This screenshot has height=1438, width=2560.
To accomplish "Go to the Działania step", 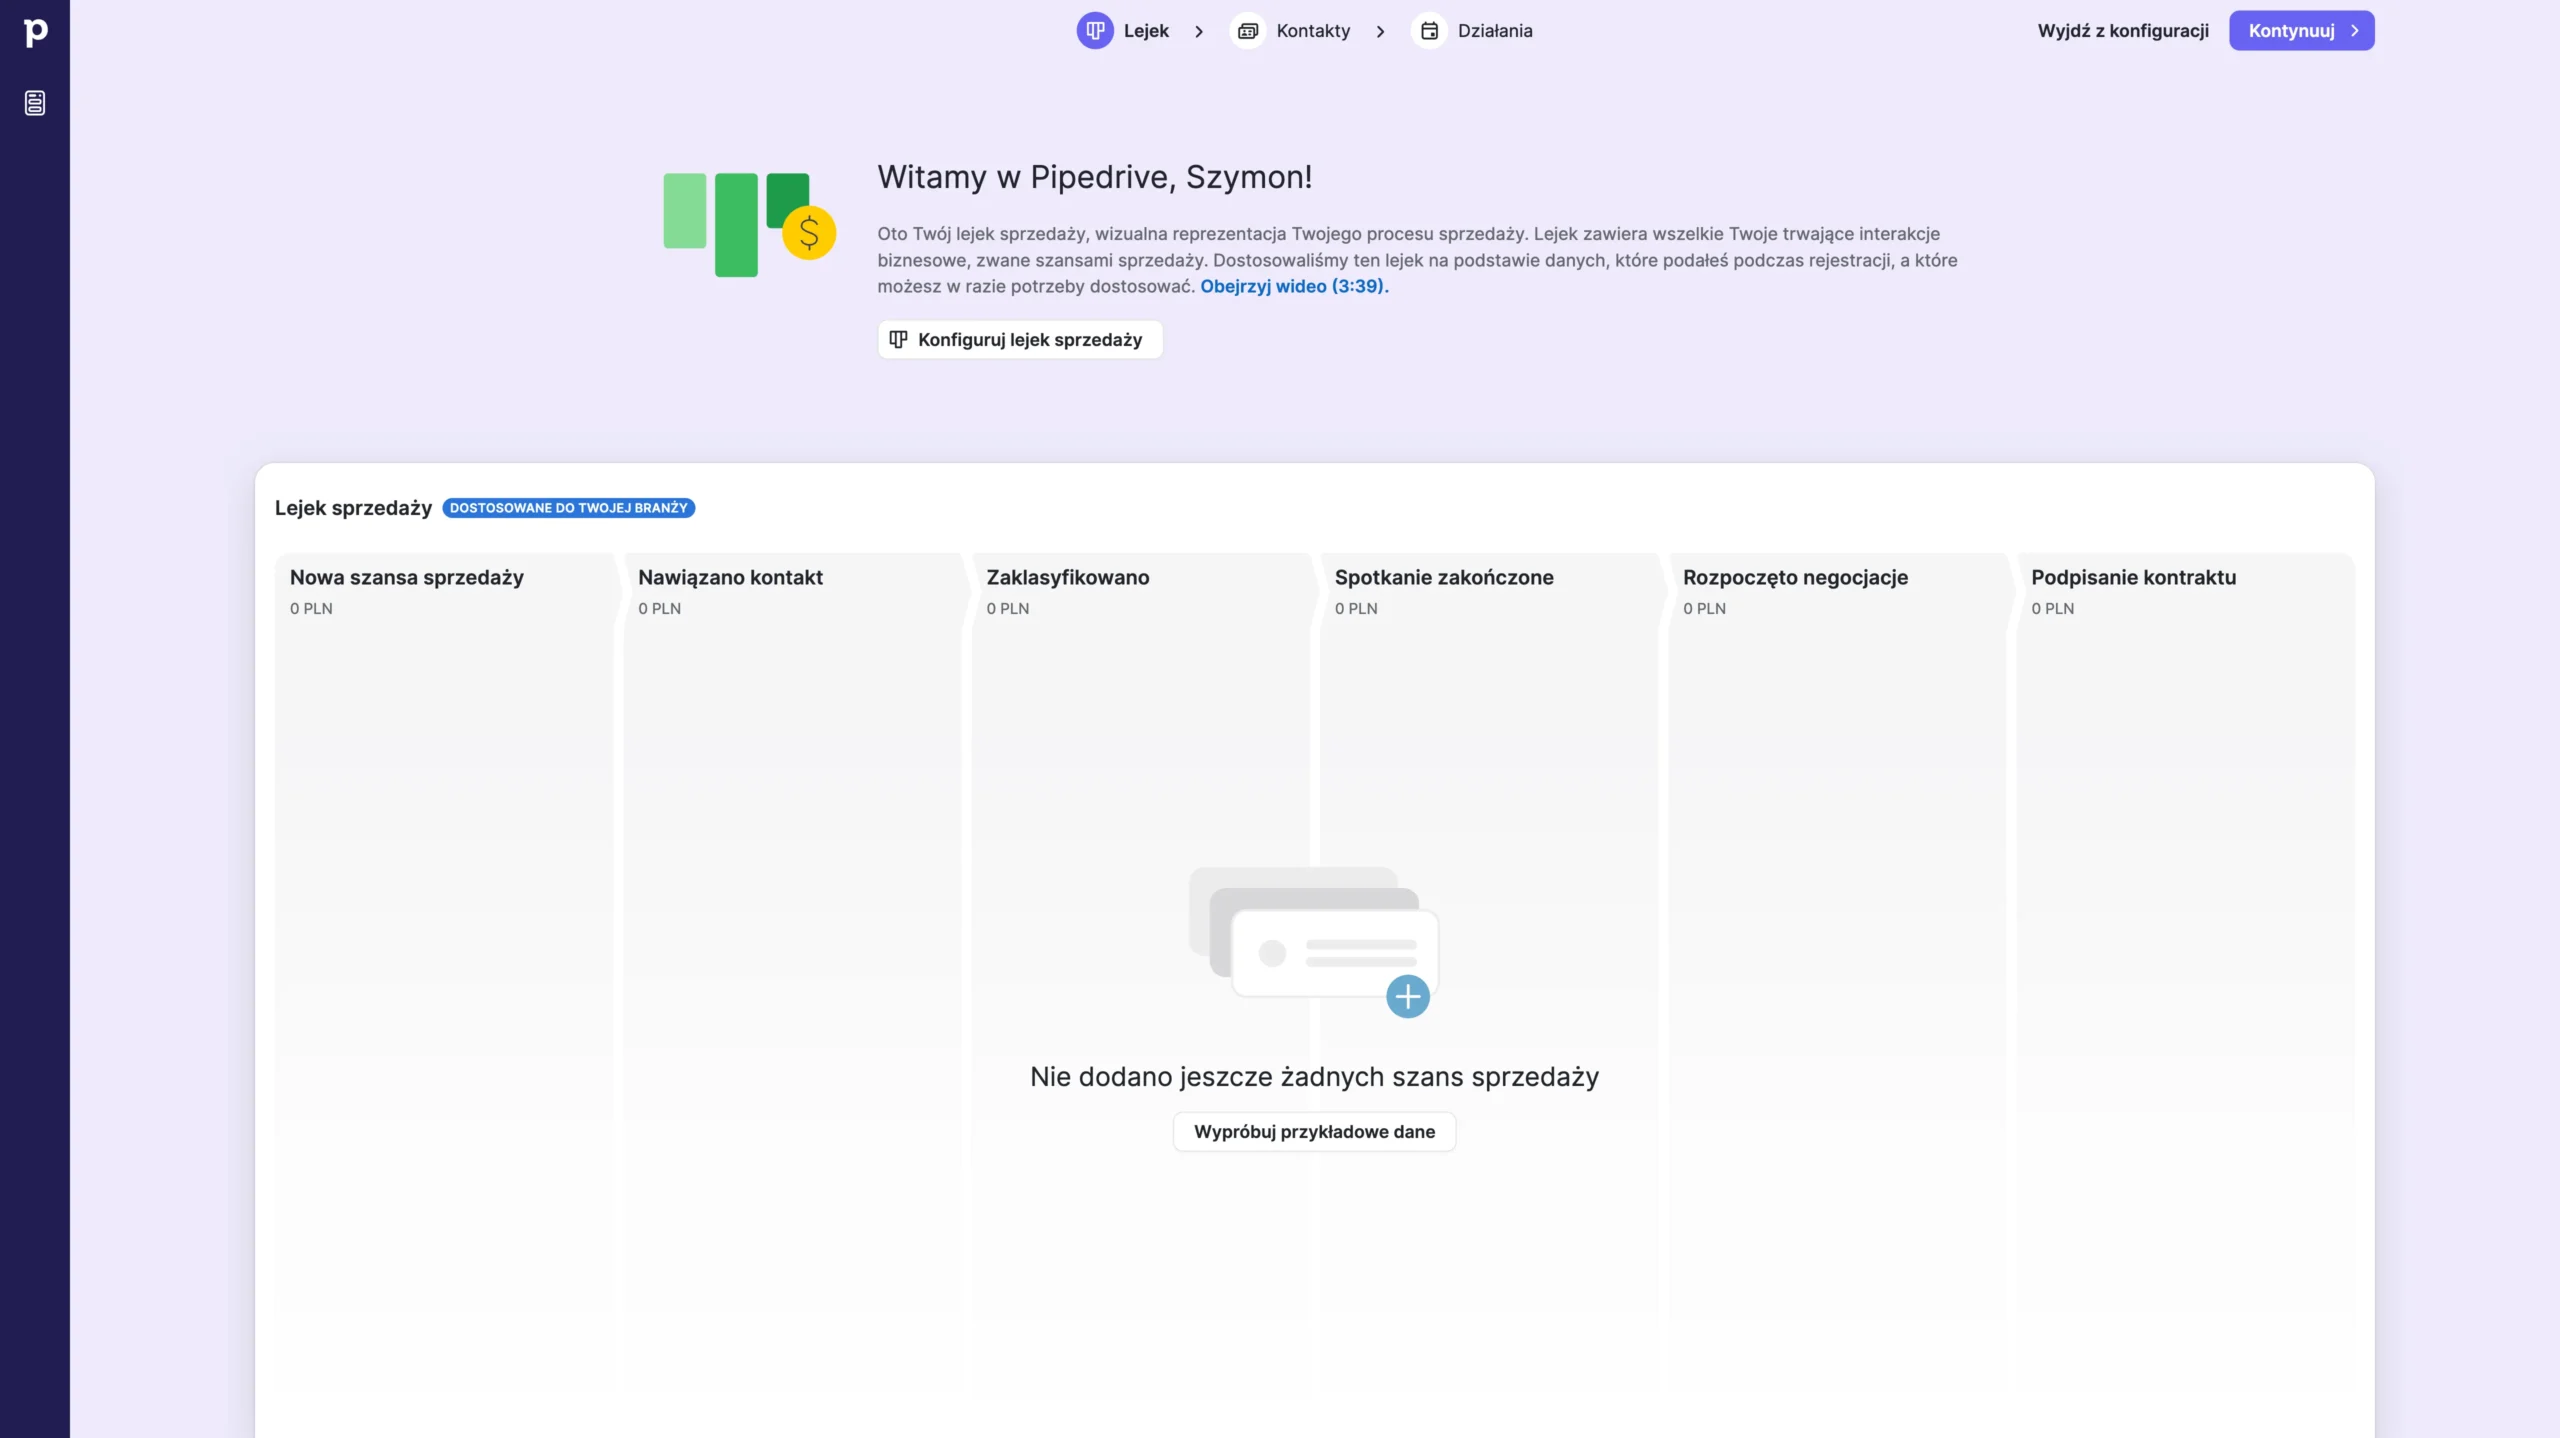I will [1495, 31].
